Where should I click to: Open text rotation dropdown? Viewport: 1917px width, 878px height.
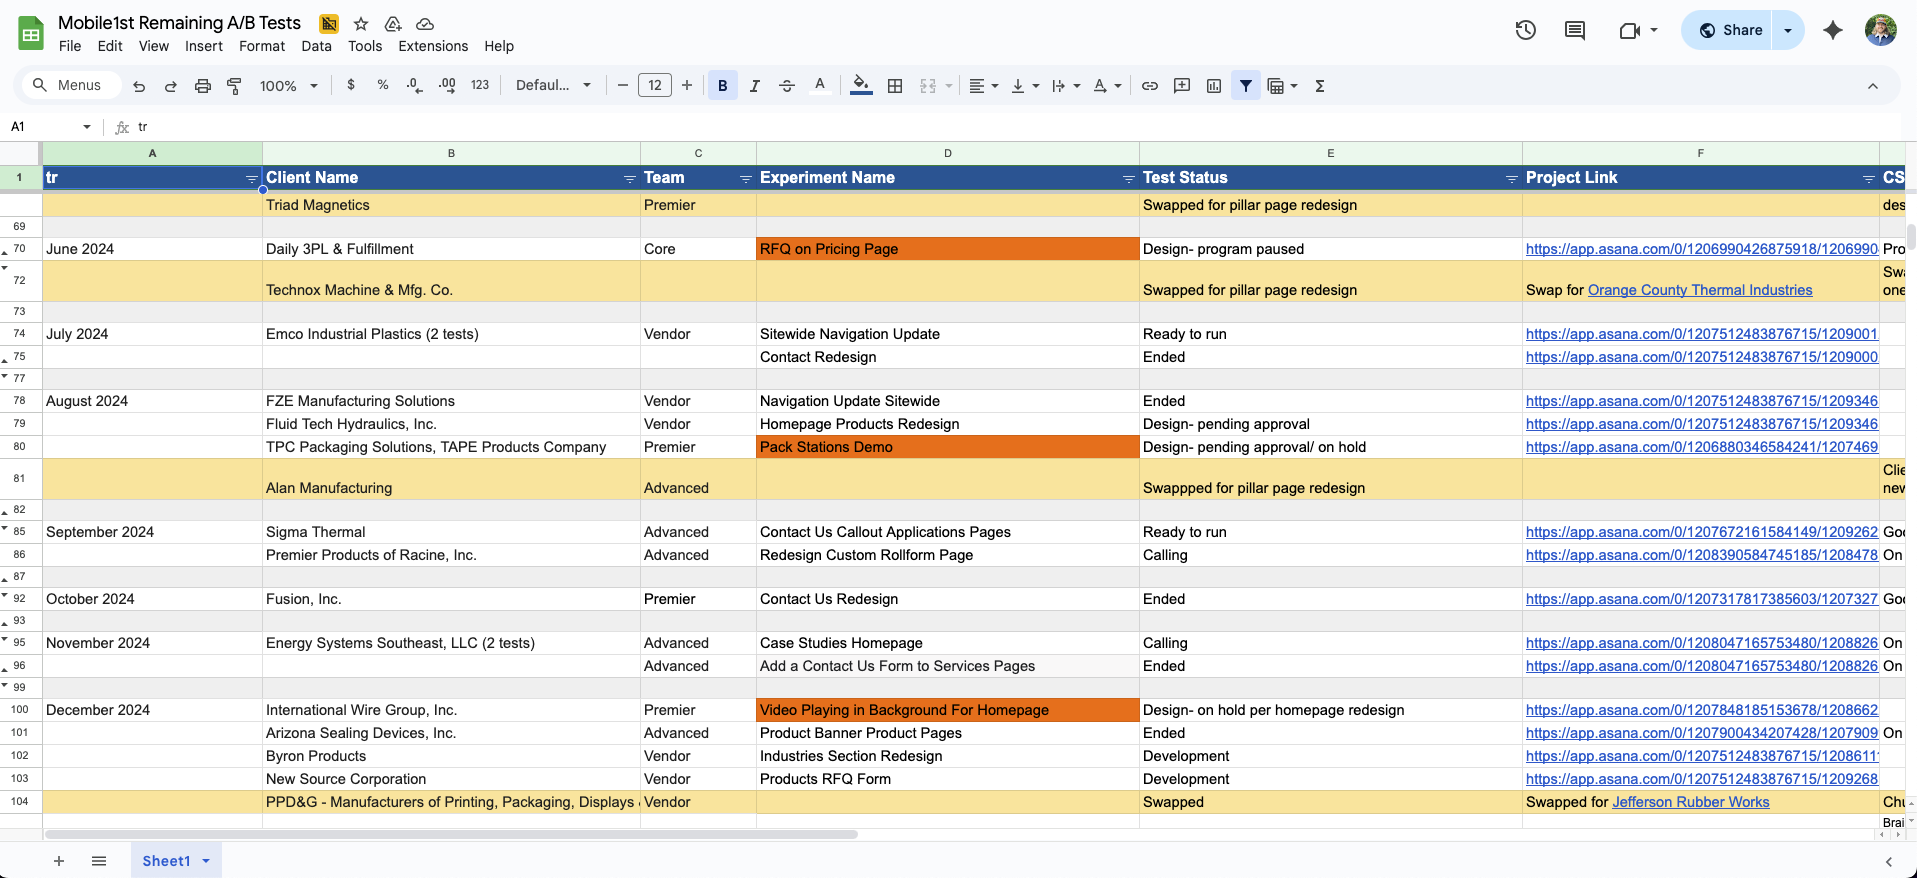click(1107, 86)
